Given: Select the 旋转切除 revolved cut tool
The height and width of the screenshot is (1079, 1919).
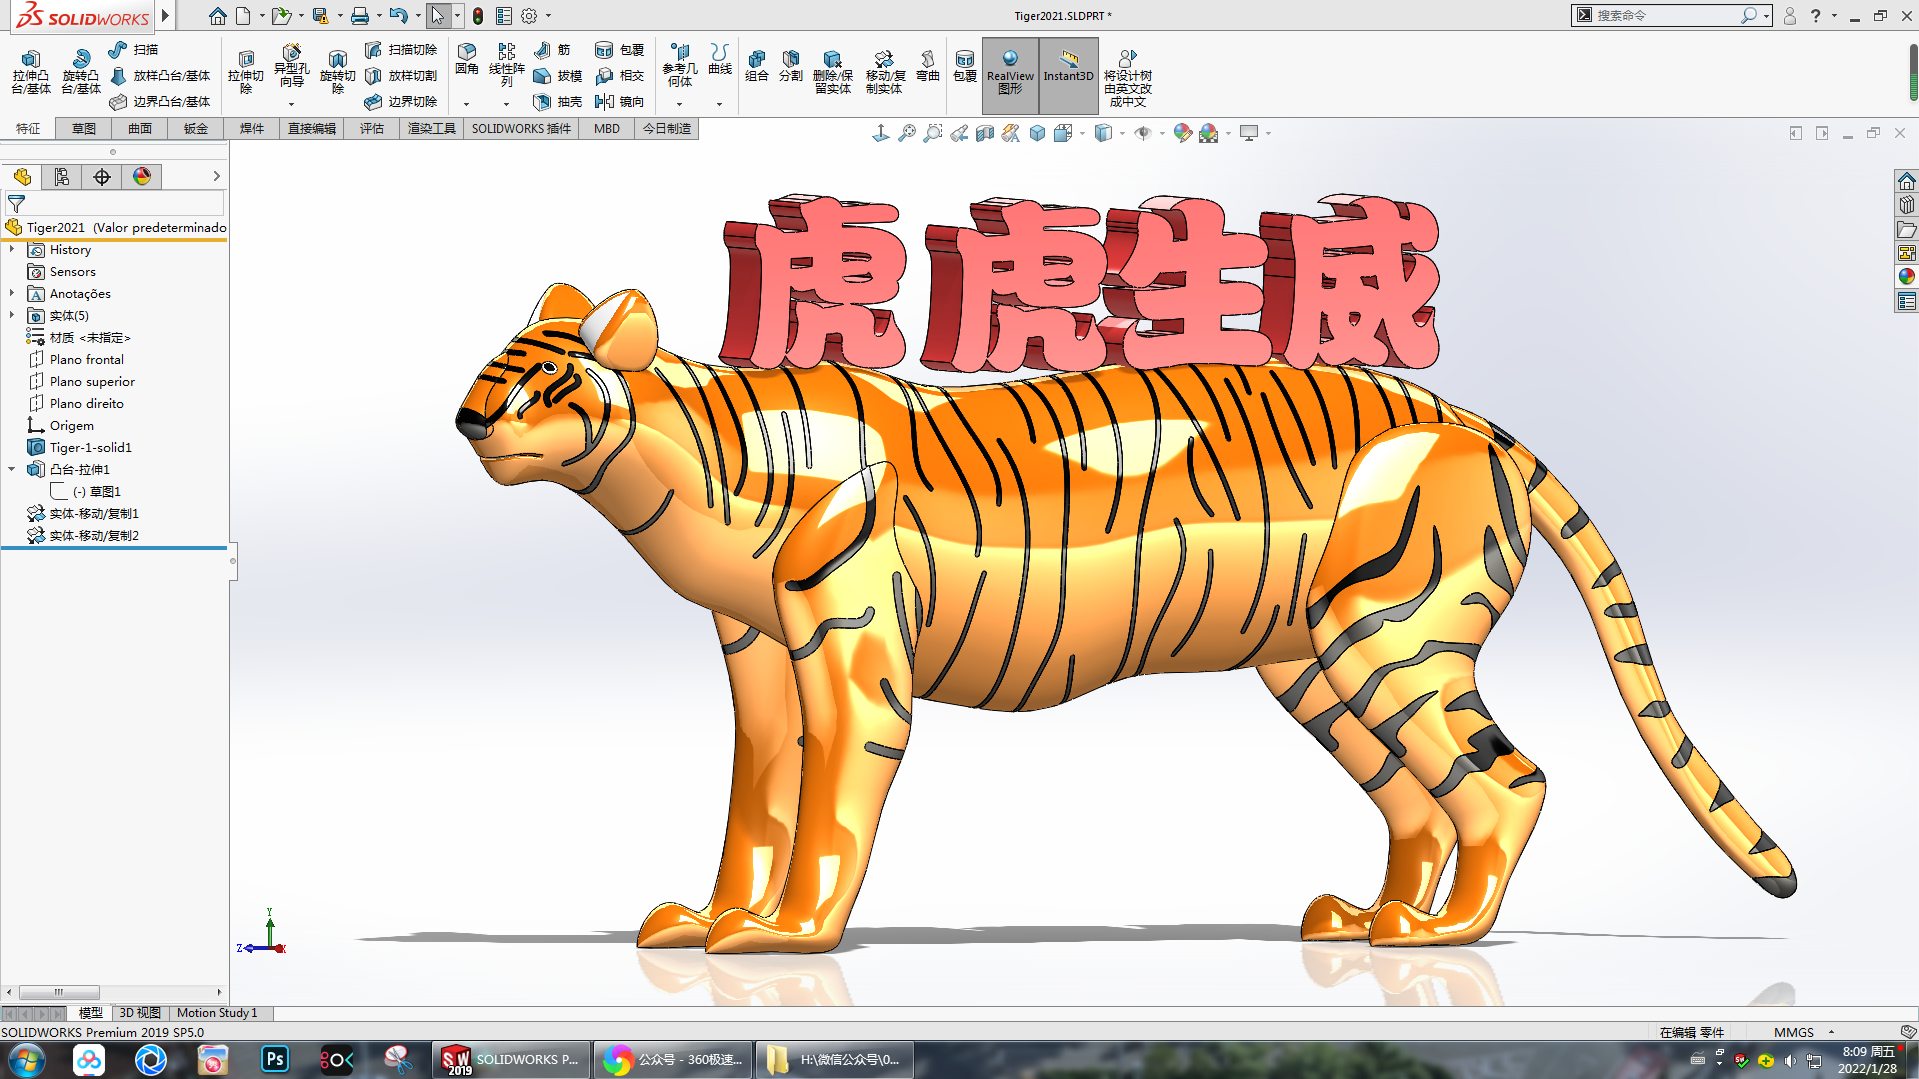Looking at the screenshot, I should (x=338, y=72).
